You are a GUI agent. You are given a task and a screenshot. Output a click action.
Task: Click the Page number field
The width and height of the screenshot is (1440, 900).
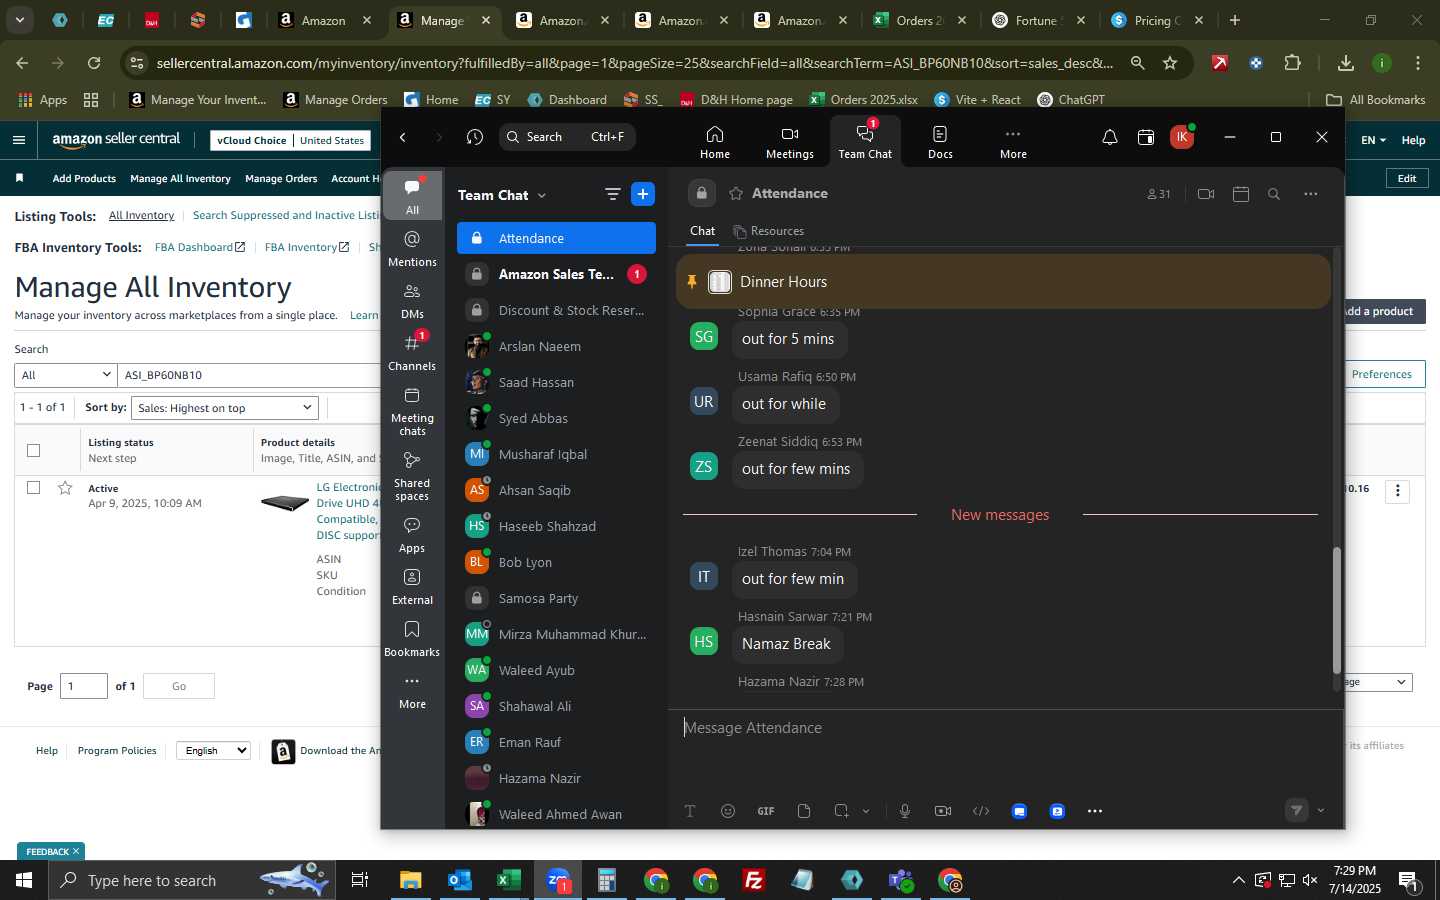[84, 686]
